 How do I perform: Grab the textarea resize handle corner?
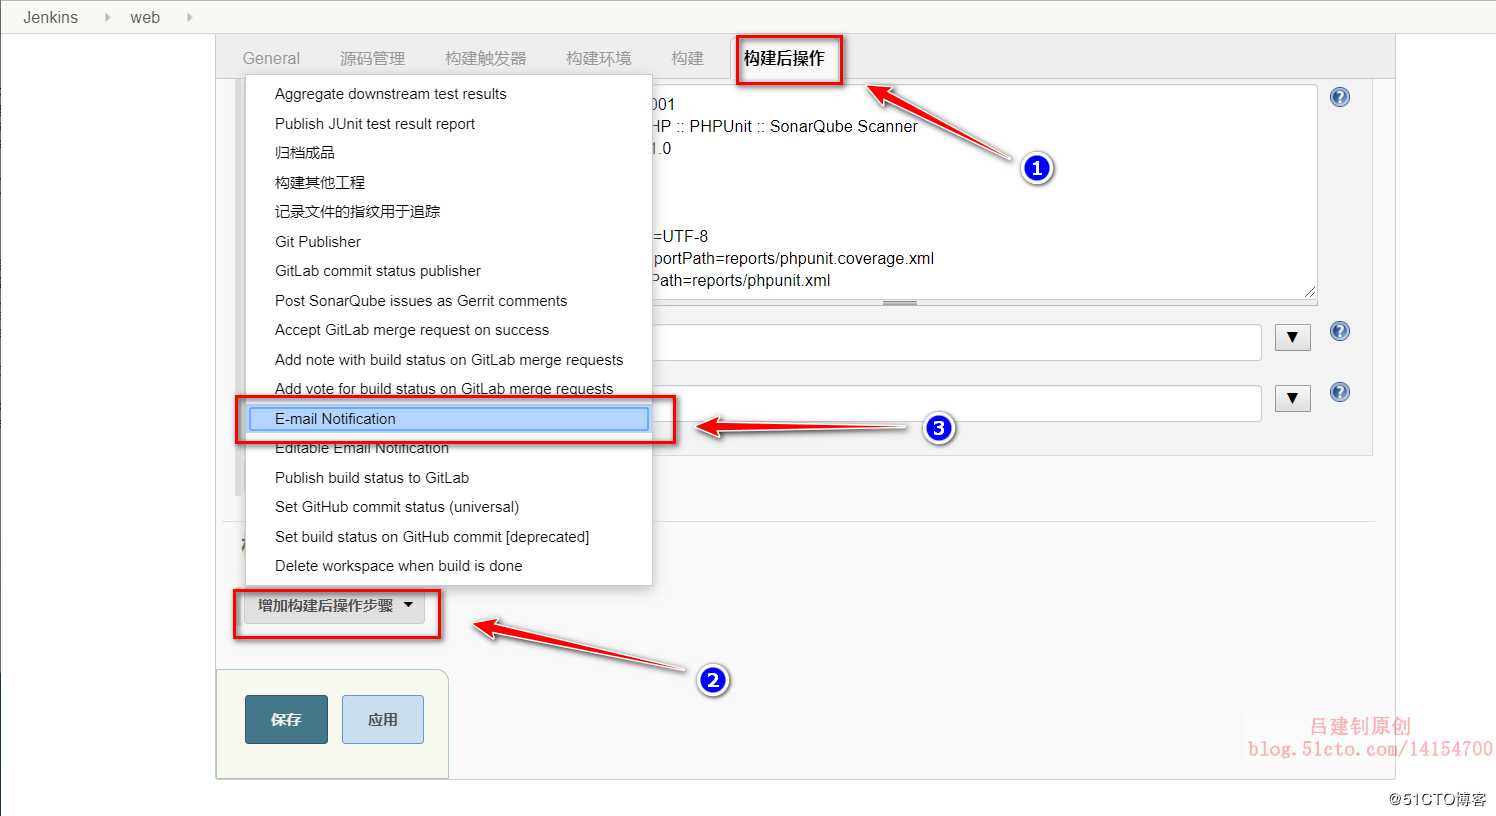coord(1309,292)
